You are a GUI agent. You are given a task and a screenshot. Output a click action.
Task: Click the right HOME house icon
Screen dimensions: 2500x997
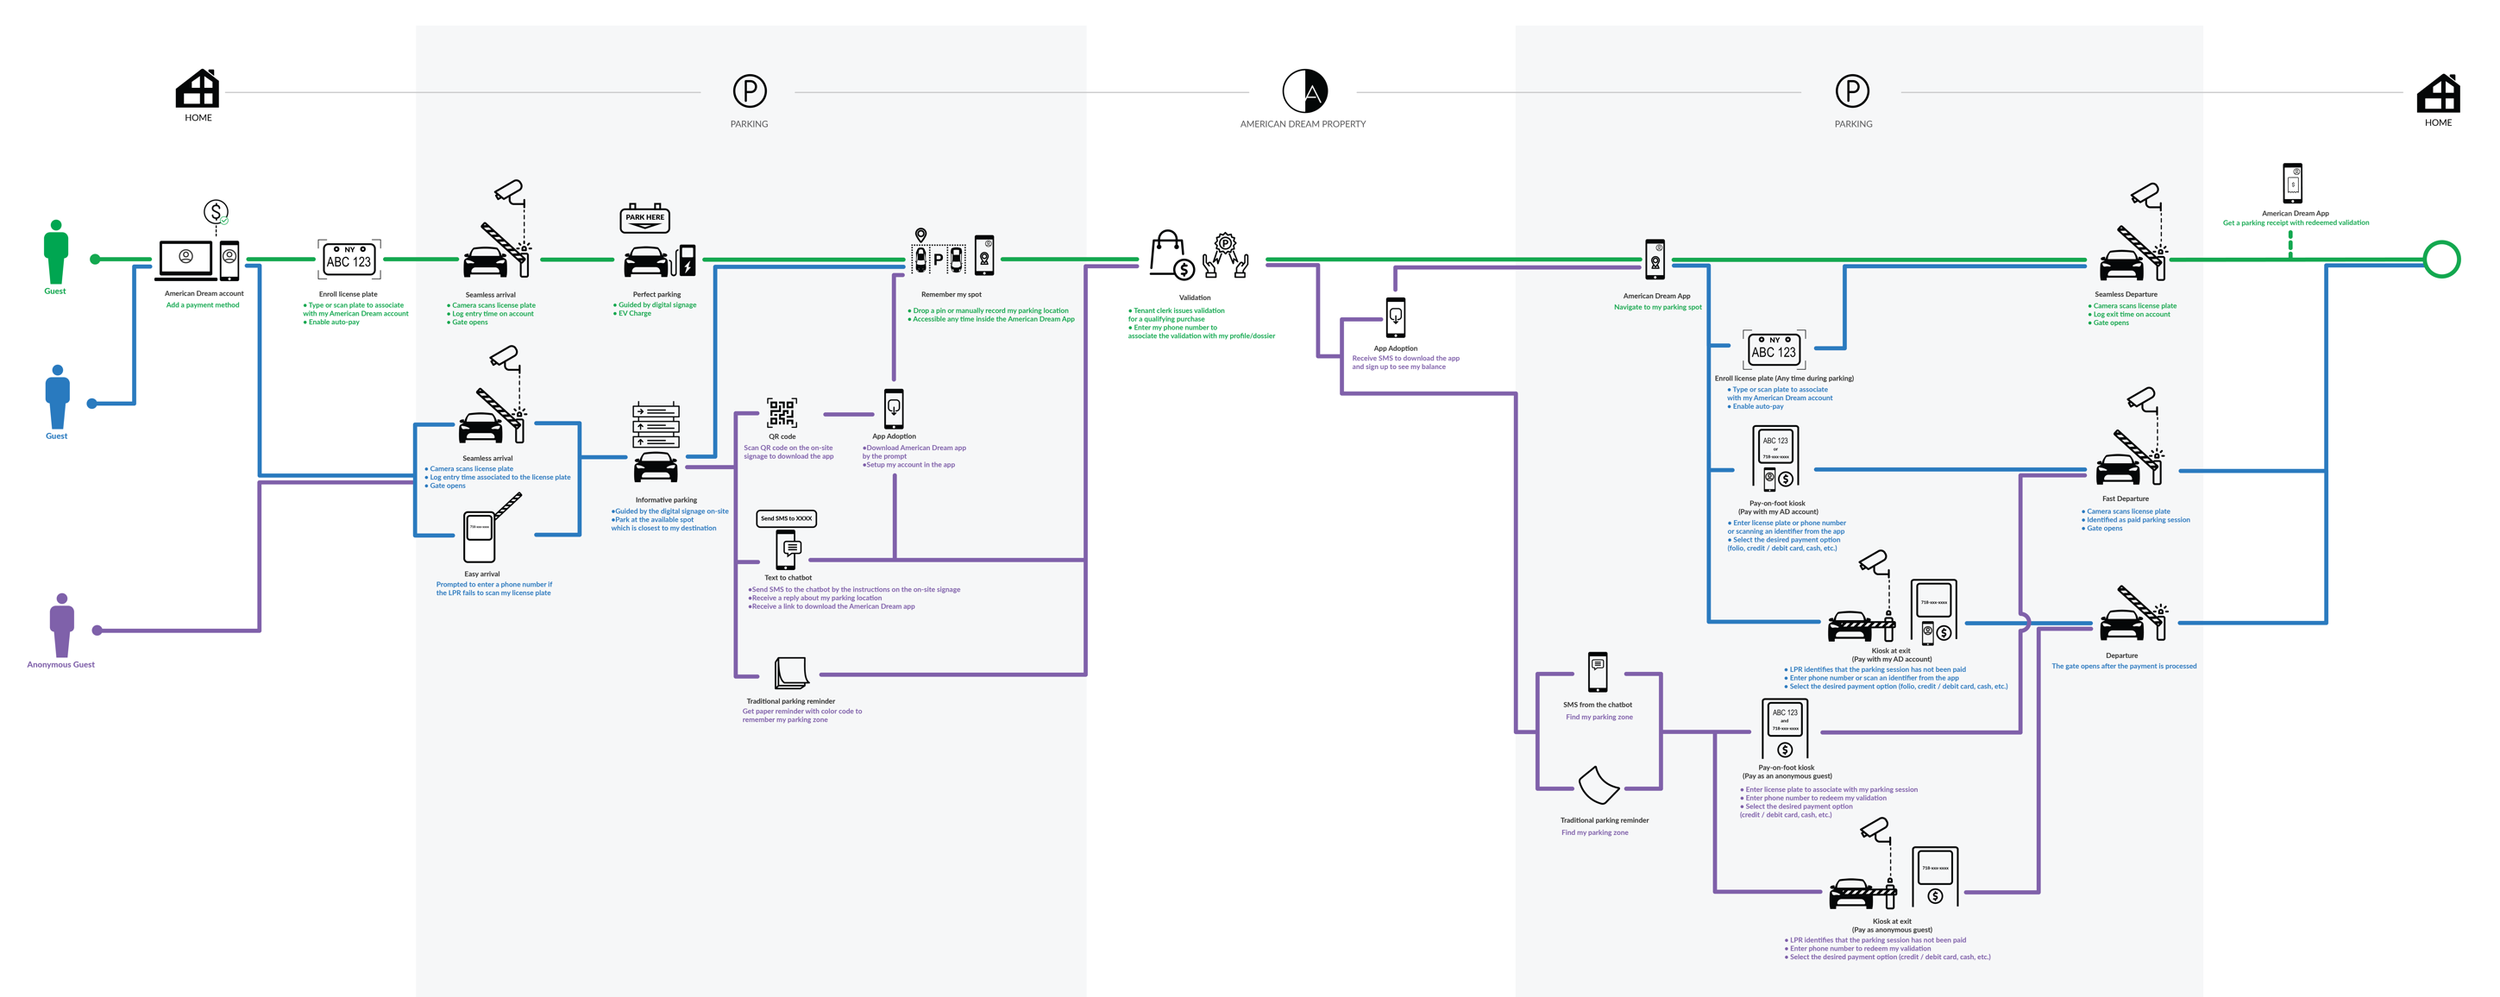(2438, 93)
